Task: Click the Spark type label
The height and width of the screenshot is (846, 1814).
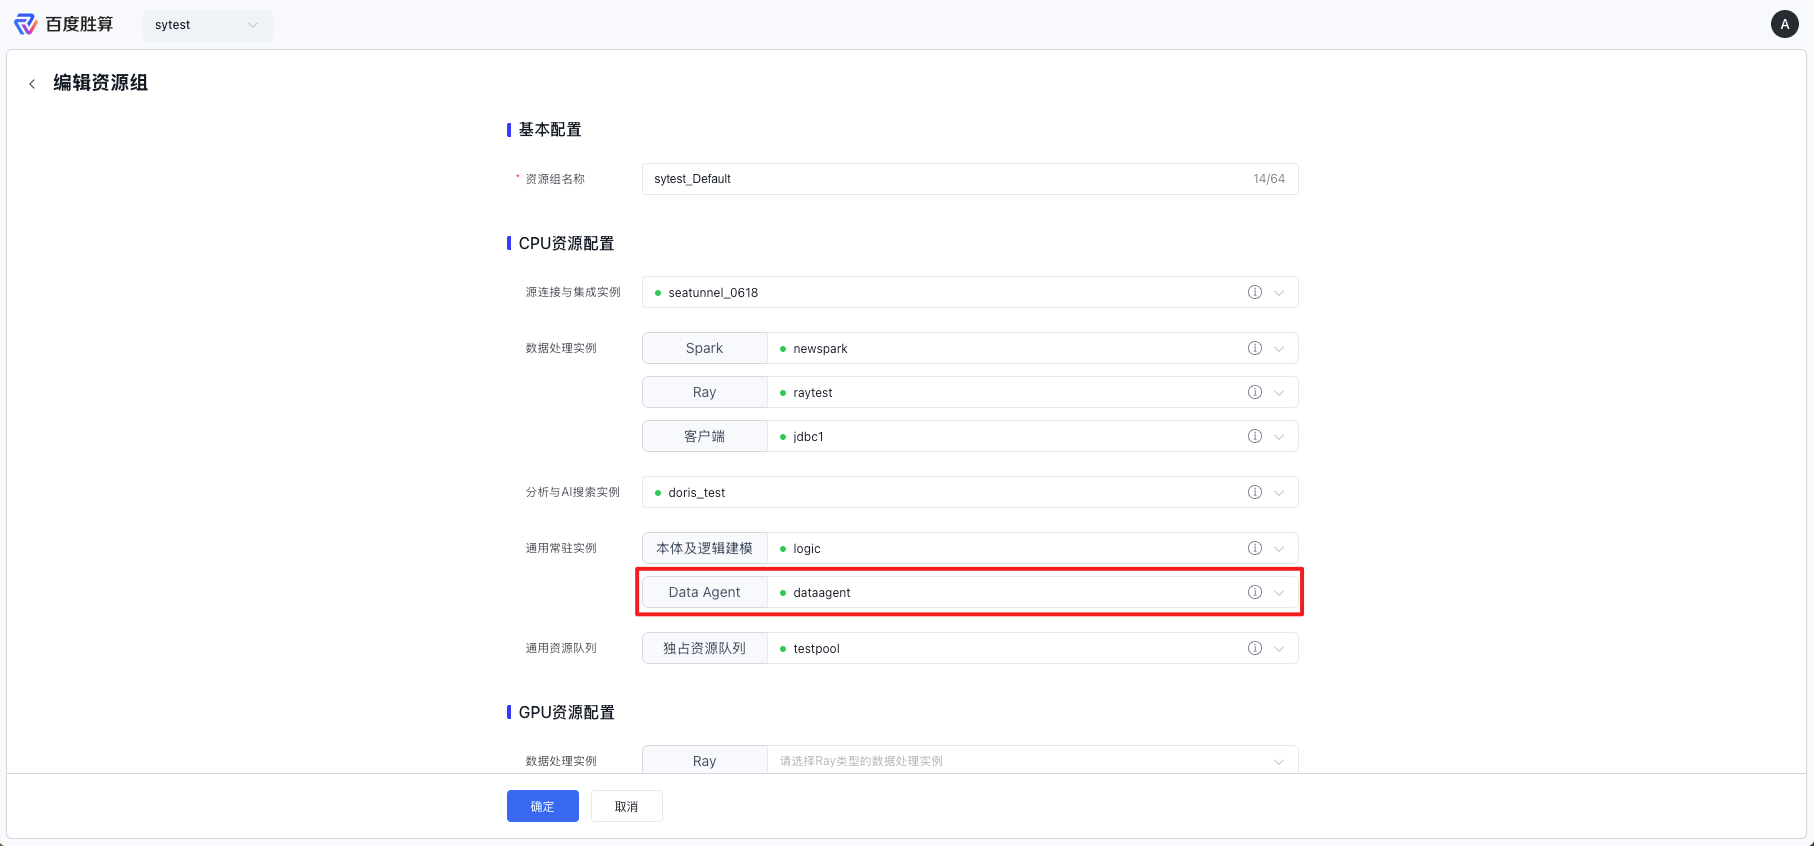Action: point(704,348)
